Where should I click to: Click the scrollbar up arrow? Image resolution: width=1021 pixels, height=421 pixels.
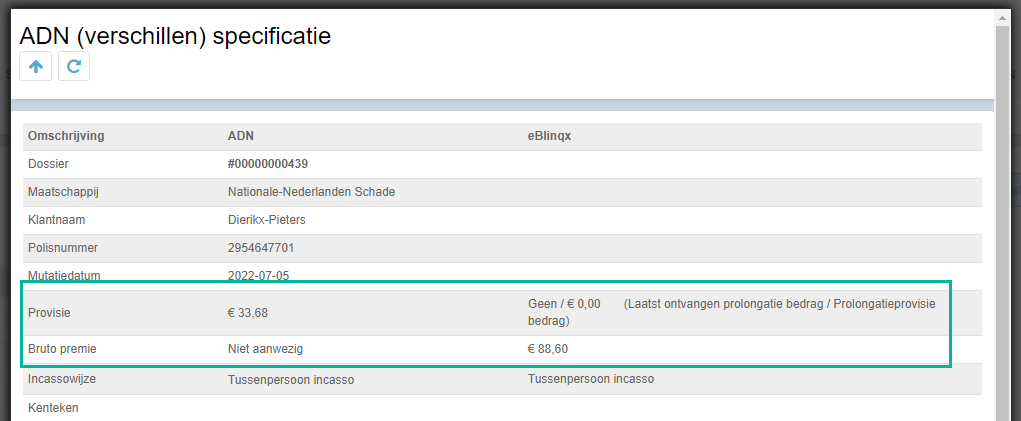pyautogui.click(x=1001, y=20)
